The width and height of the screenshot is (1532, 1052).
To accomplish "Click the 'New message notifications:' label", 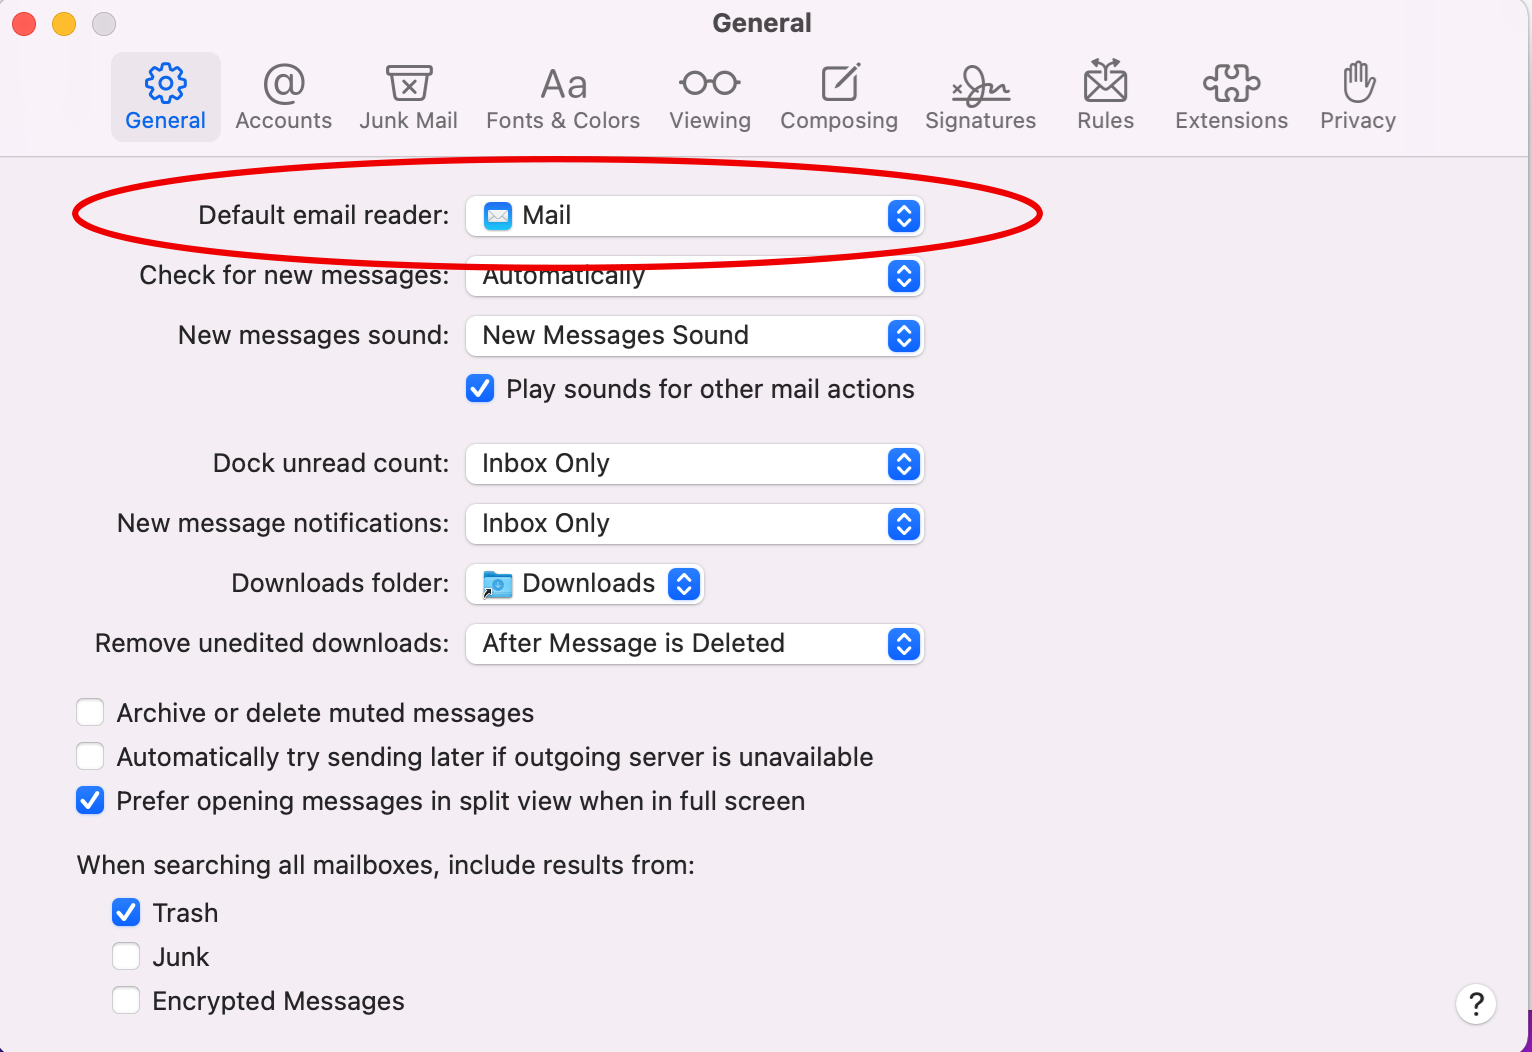I will coord(283,523).
